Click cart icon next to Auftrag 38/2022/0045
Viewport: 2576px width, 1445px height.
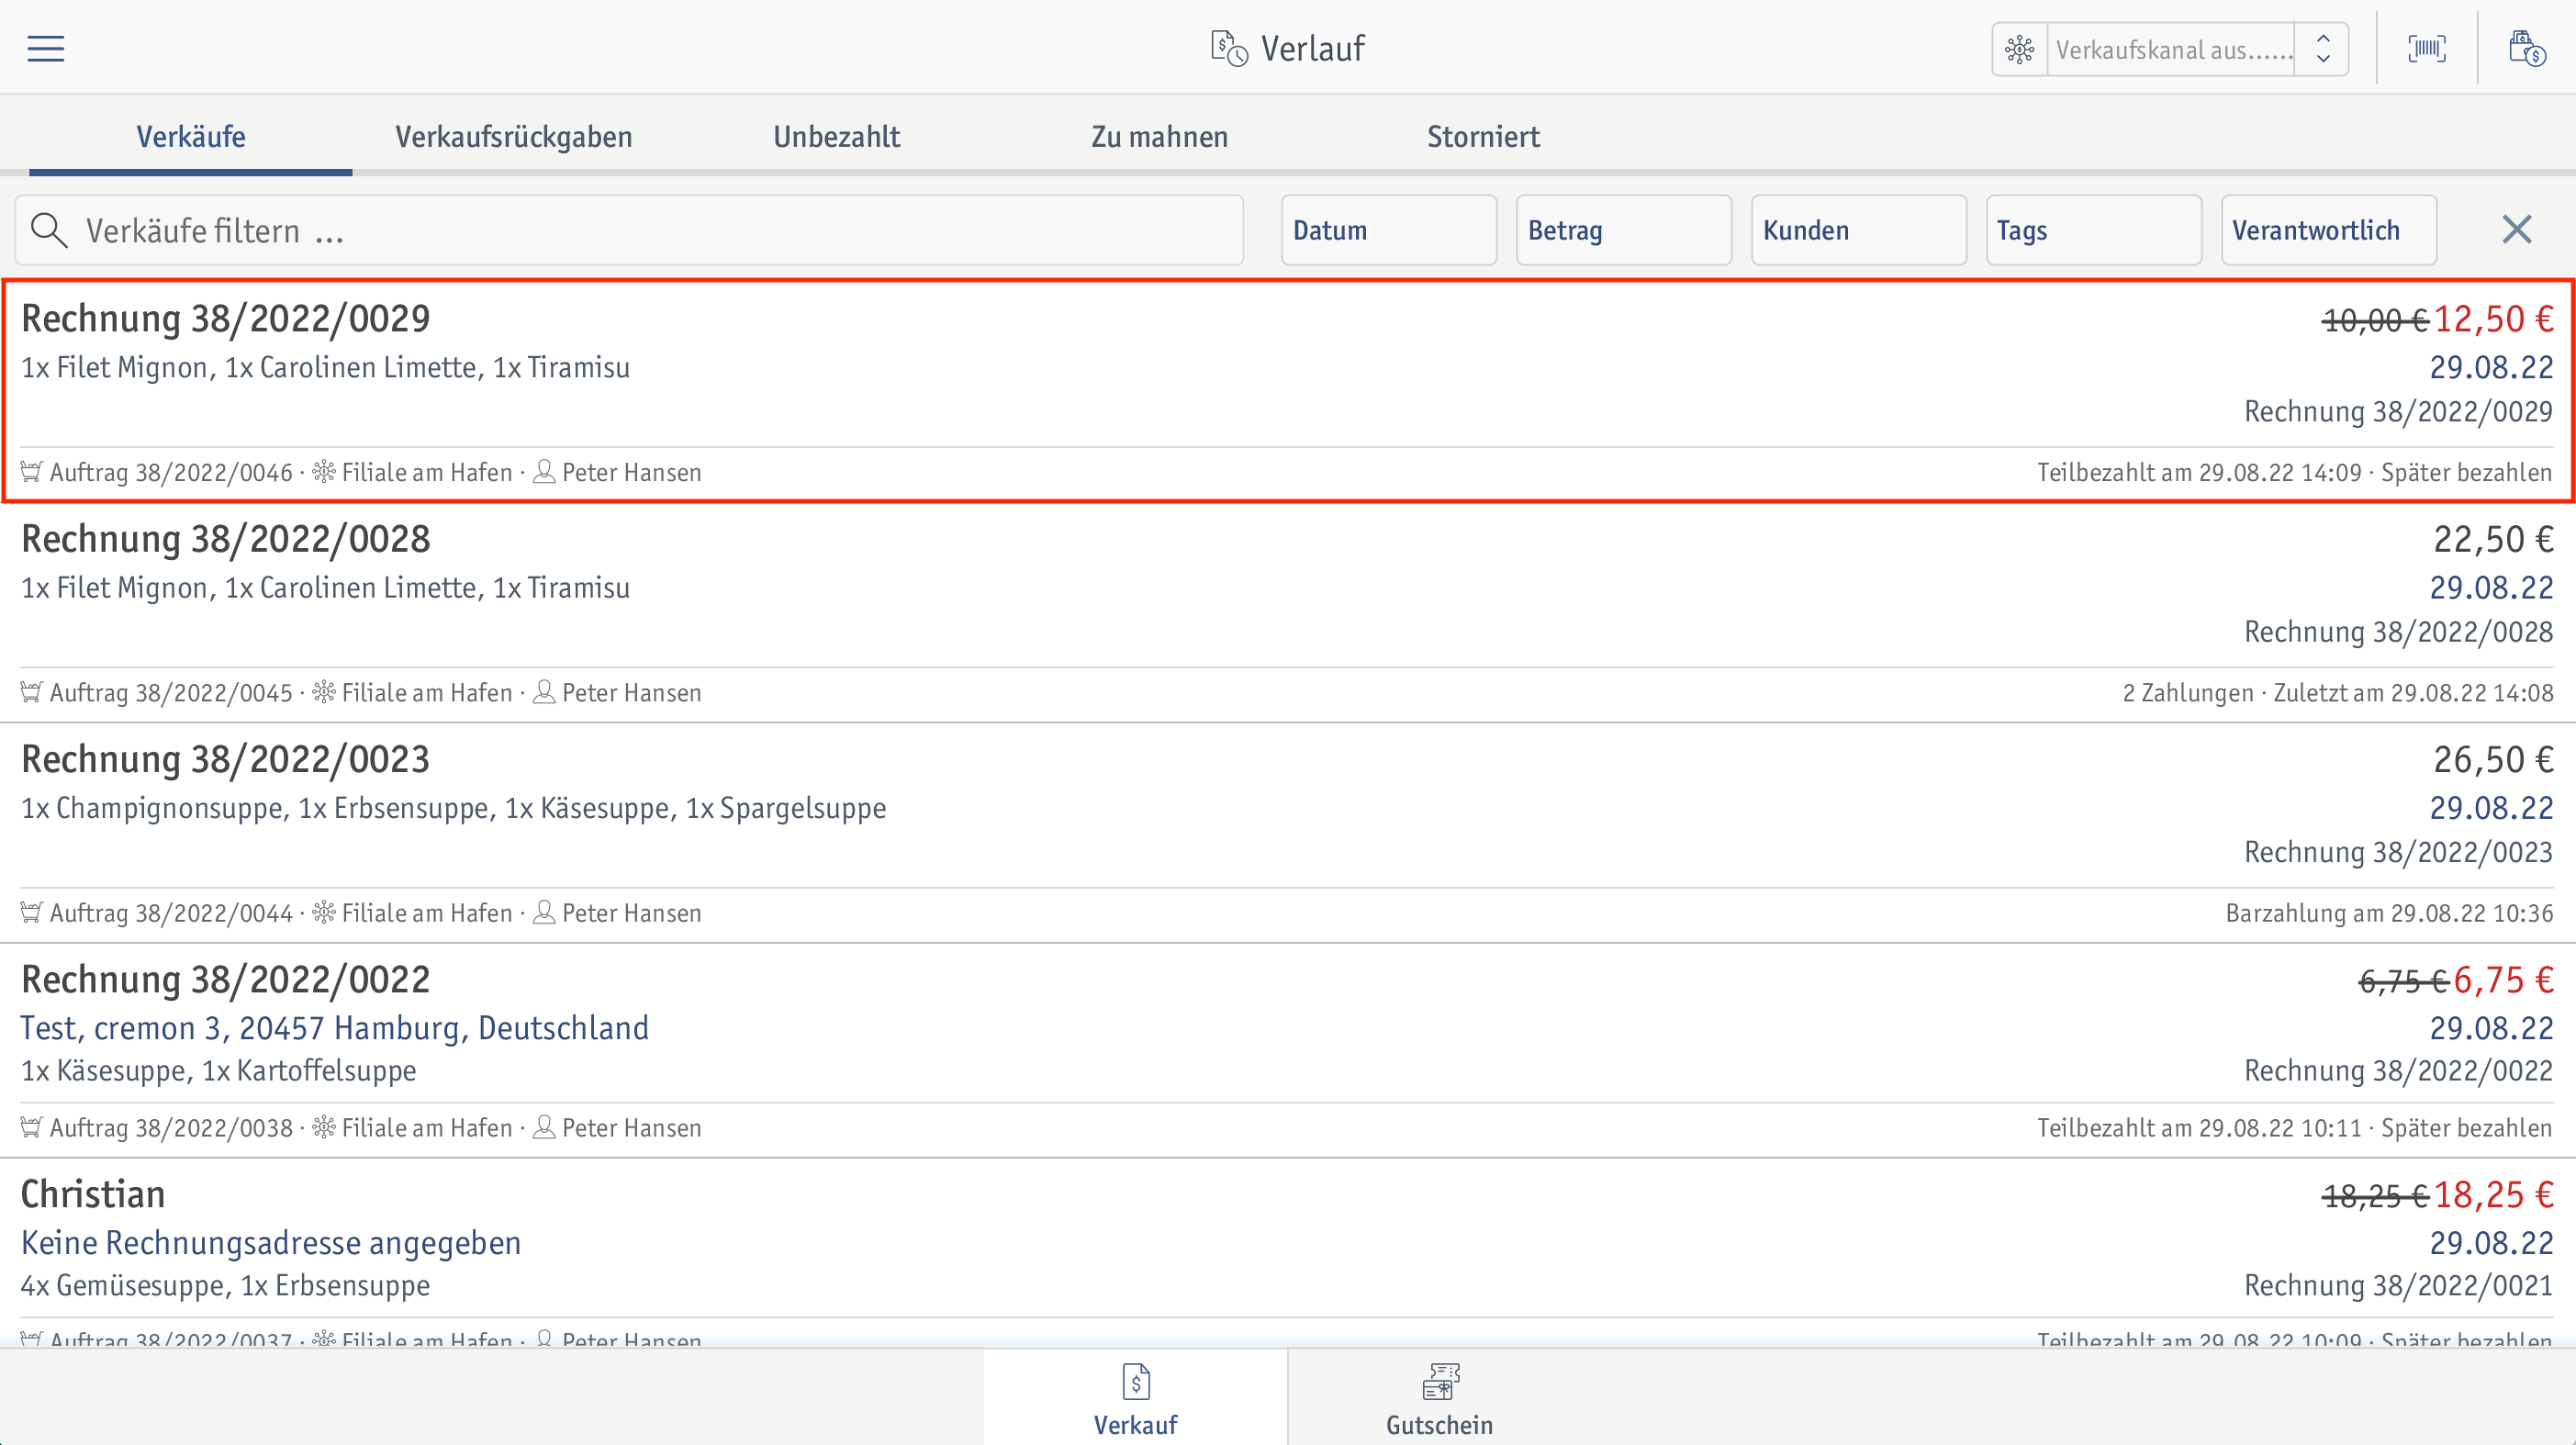[x=31, y=692]
